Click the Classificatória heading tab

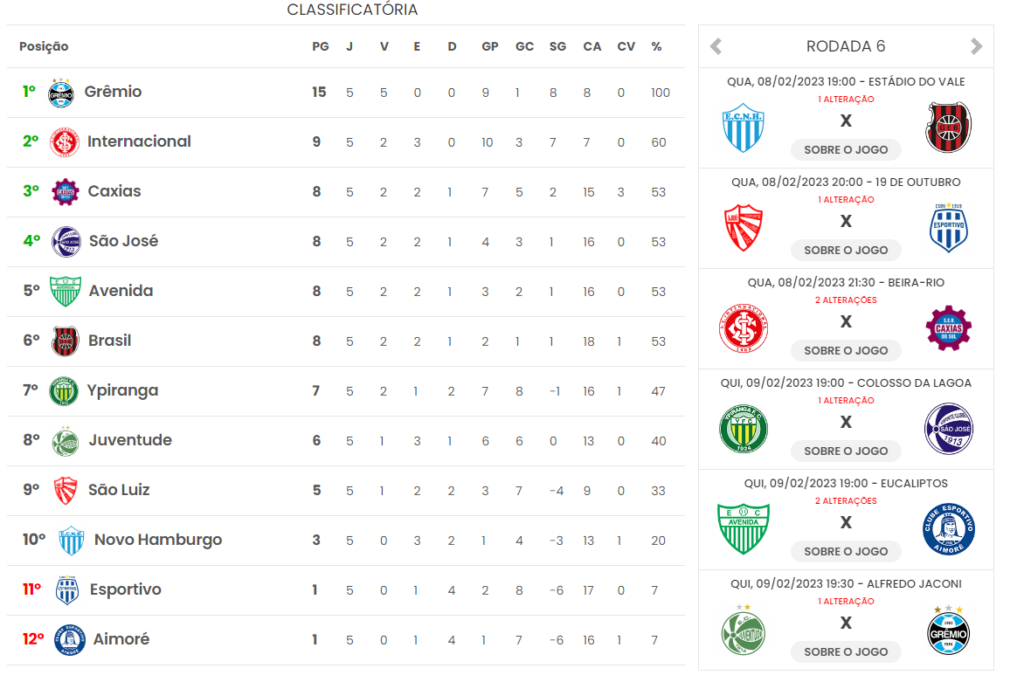click(352, 10)
